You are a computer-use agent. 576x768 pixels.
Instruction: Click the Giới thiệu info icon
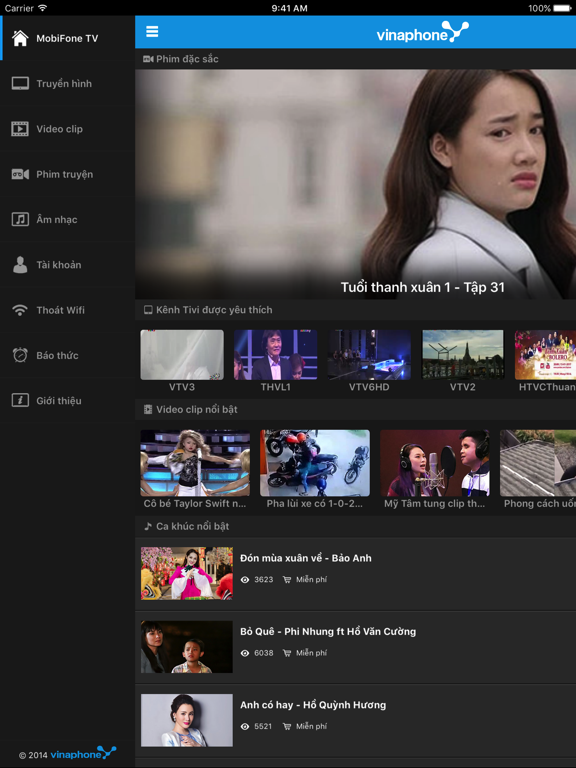coord(20,401)
